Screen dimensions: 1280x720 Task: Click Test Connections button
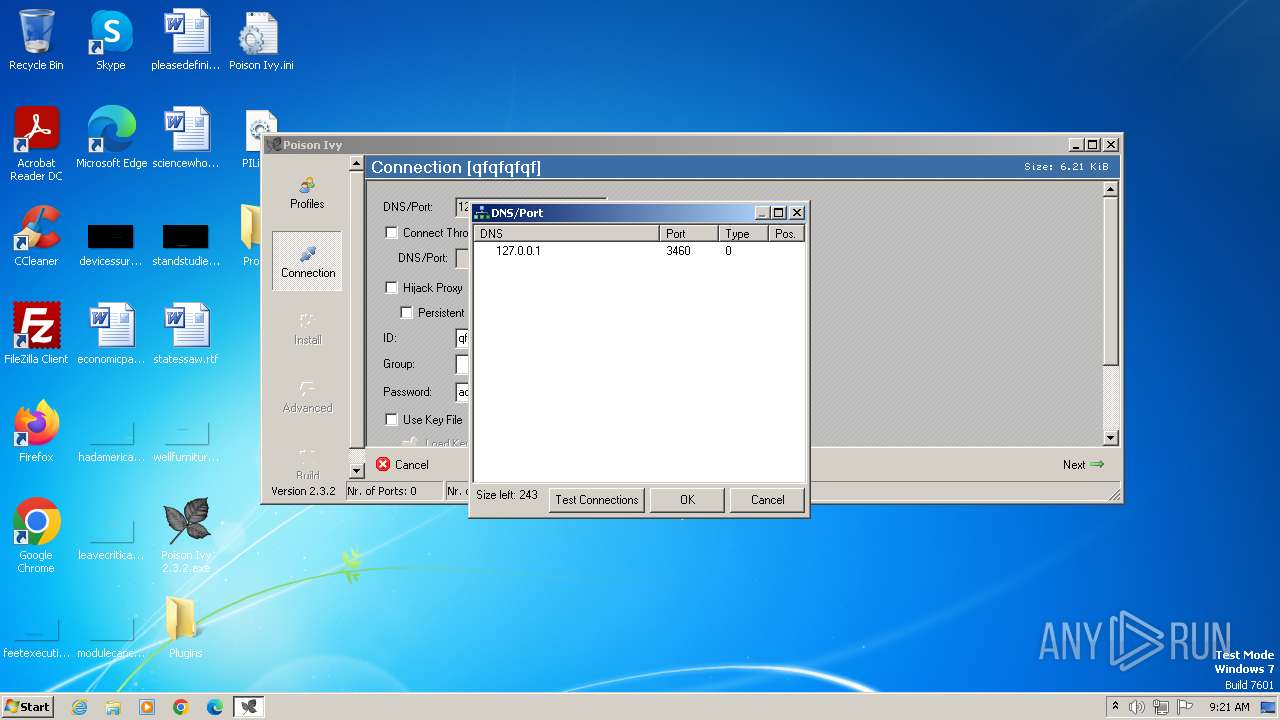[597, 500]
